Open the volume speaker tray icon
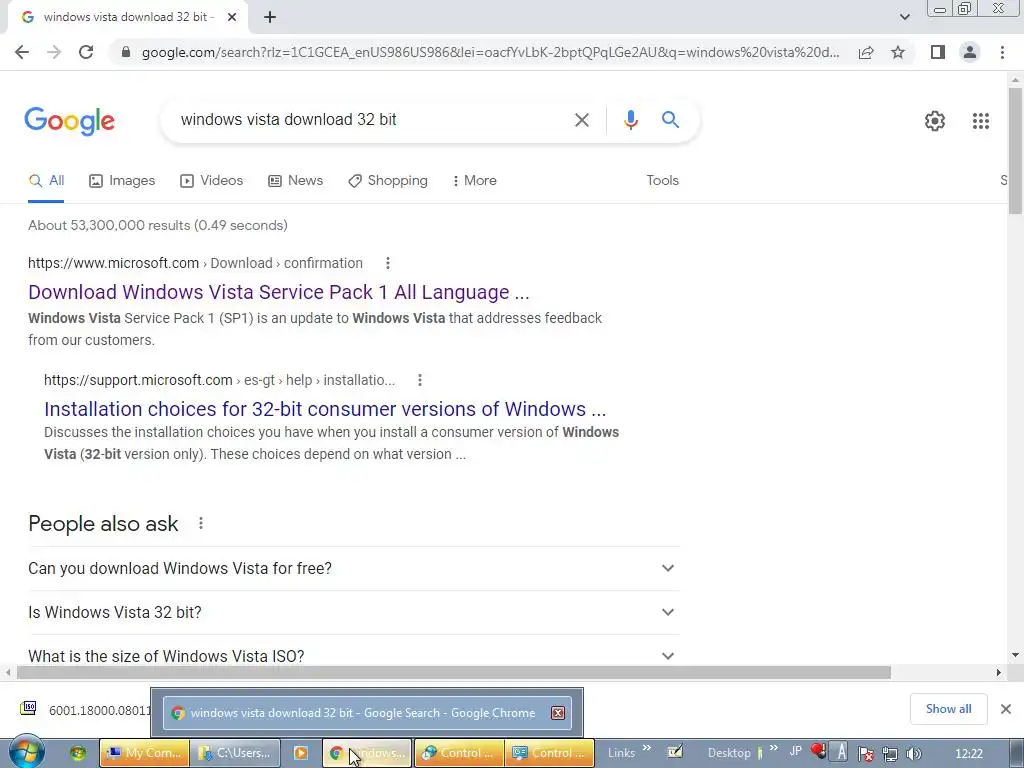The image size is (1024, 768). 914,754
